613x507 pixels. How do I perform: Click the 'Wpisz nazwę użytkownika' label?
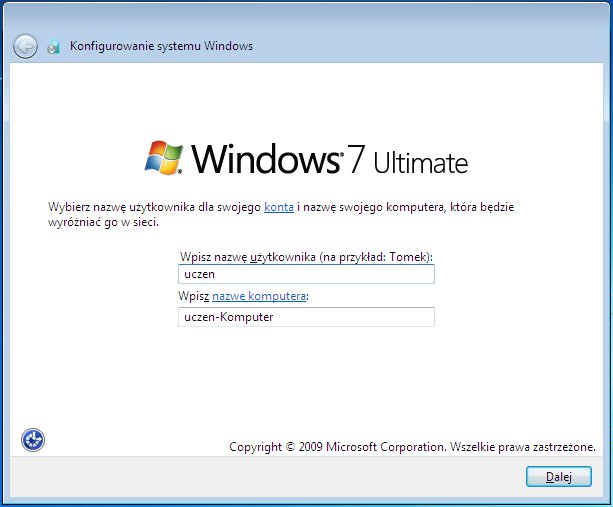coord(306,257)
